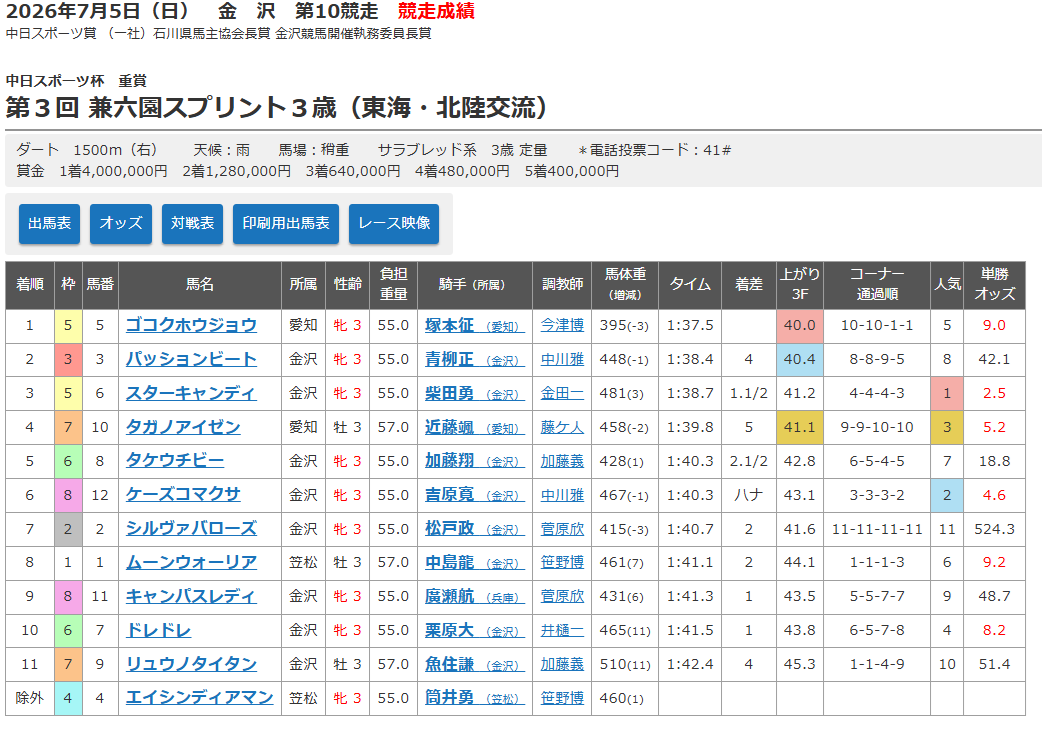Image resolution: width=1042 pixels, height=730 pixels.
Task: Open trainer 中川雅 in ケーズコマクサ row
Action: tap(562, 495)
